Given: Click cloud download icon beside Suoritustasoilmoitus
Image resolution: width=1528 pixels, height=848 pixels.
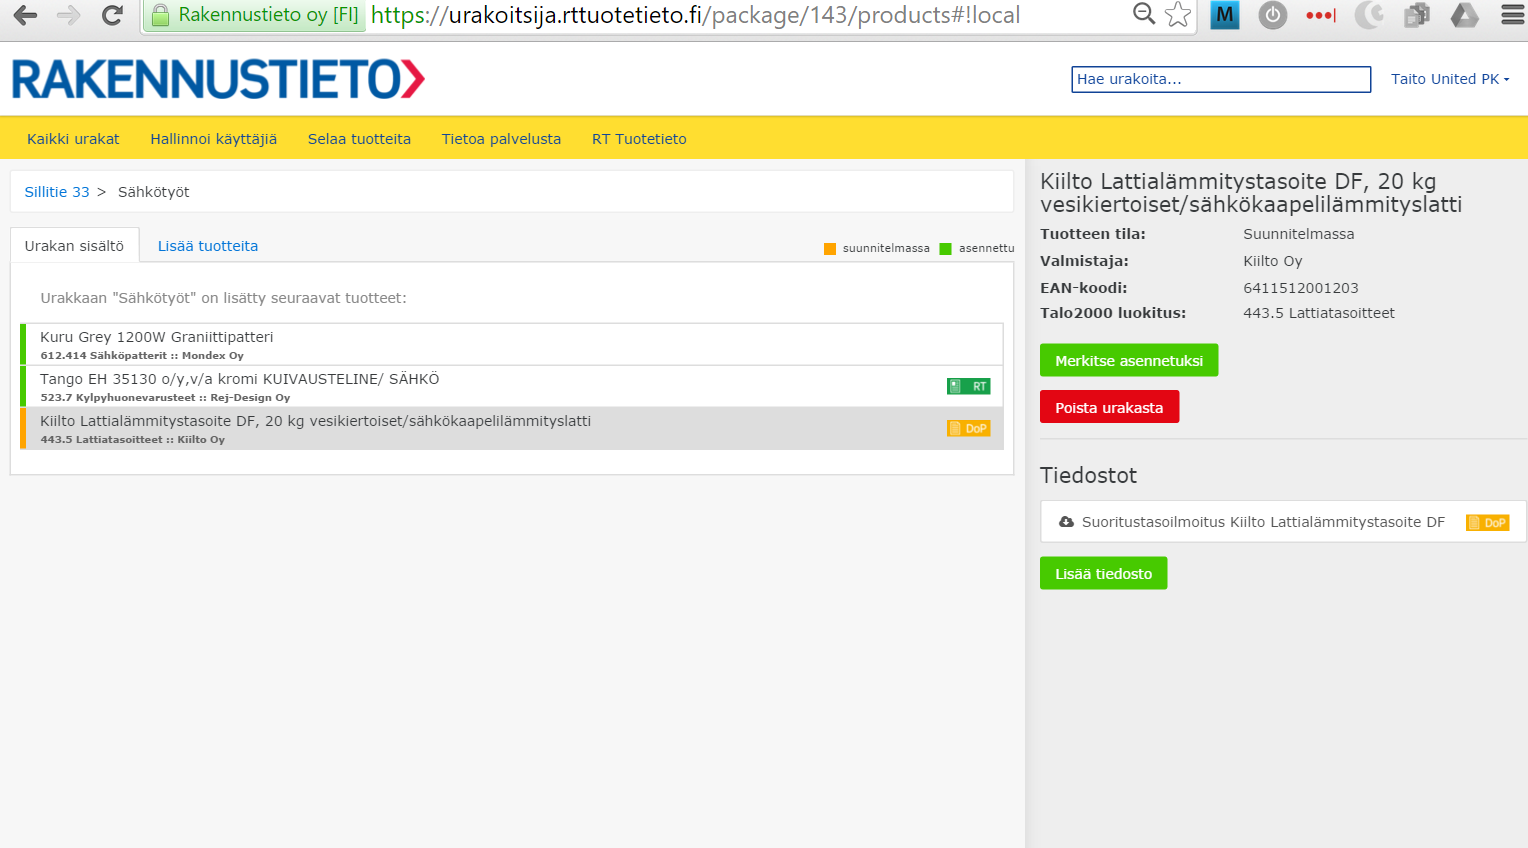Looking at the screenshot, I should [x=1066, y=522].
